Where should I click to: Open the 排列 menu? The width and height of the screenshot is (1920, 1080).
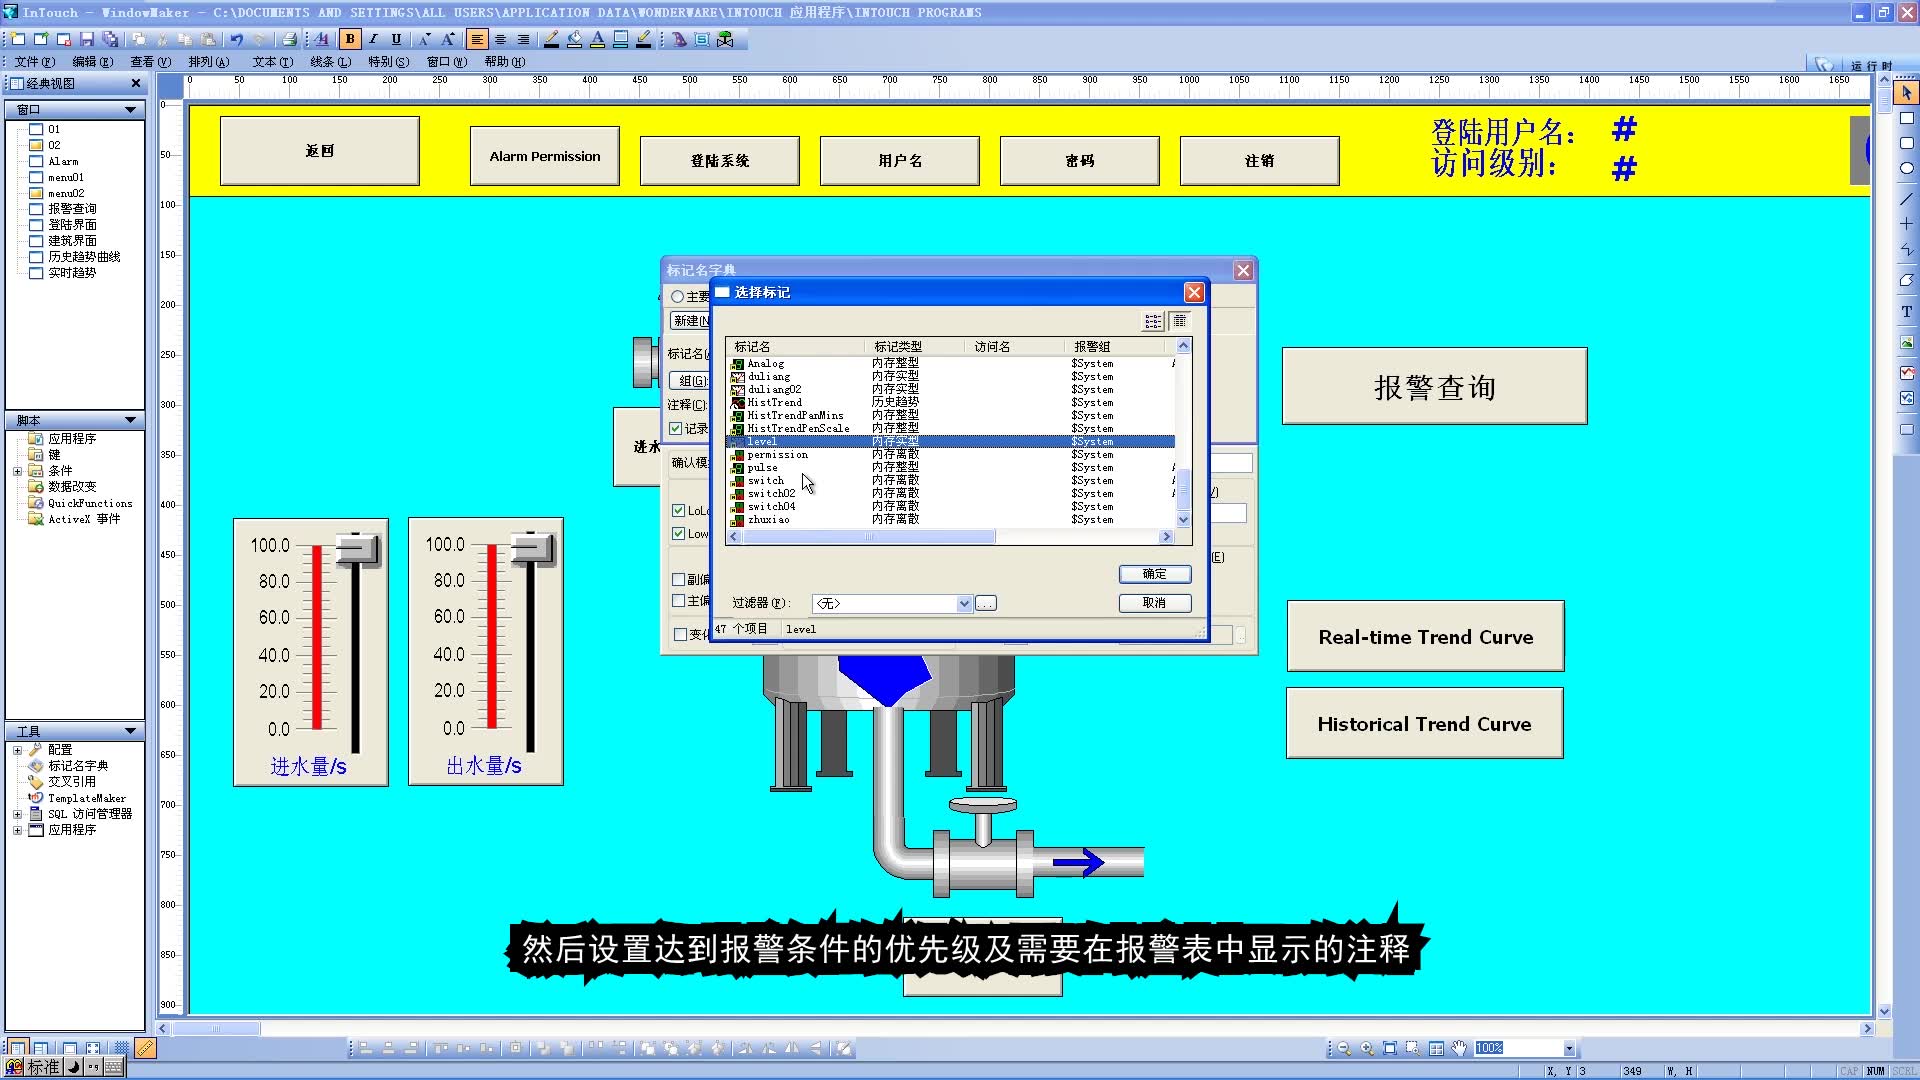(208, 62)
